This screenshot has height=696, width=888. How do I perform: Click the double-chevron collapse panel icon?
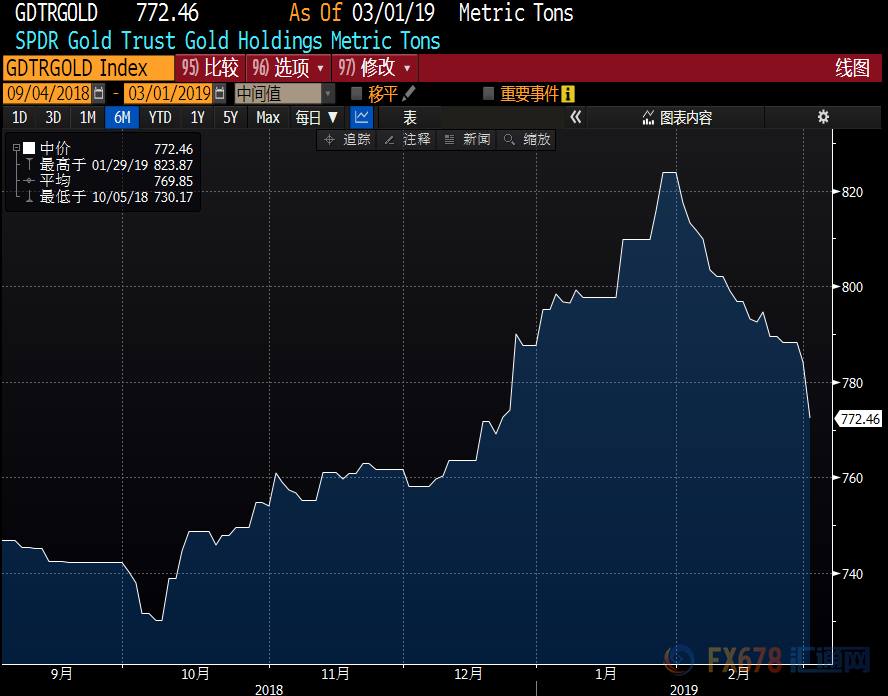tap(576, 117)
